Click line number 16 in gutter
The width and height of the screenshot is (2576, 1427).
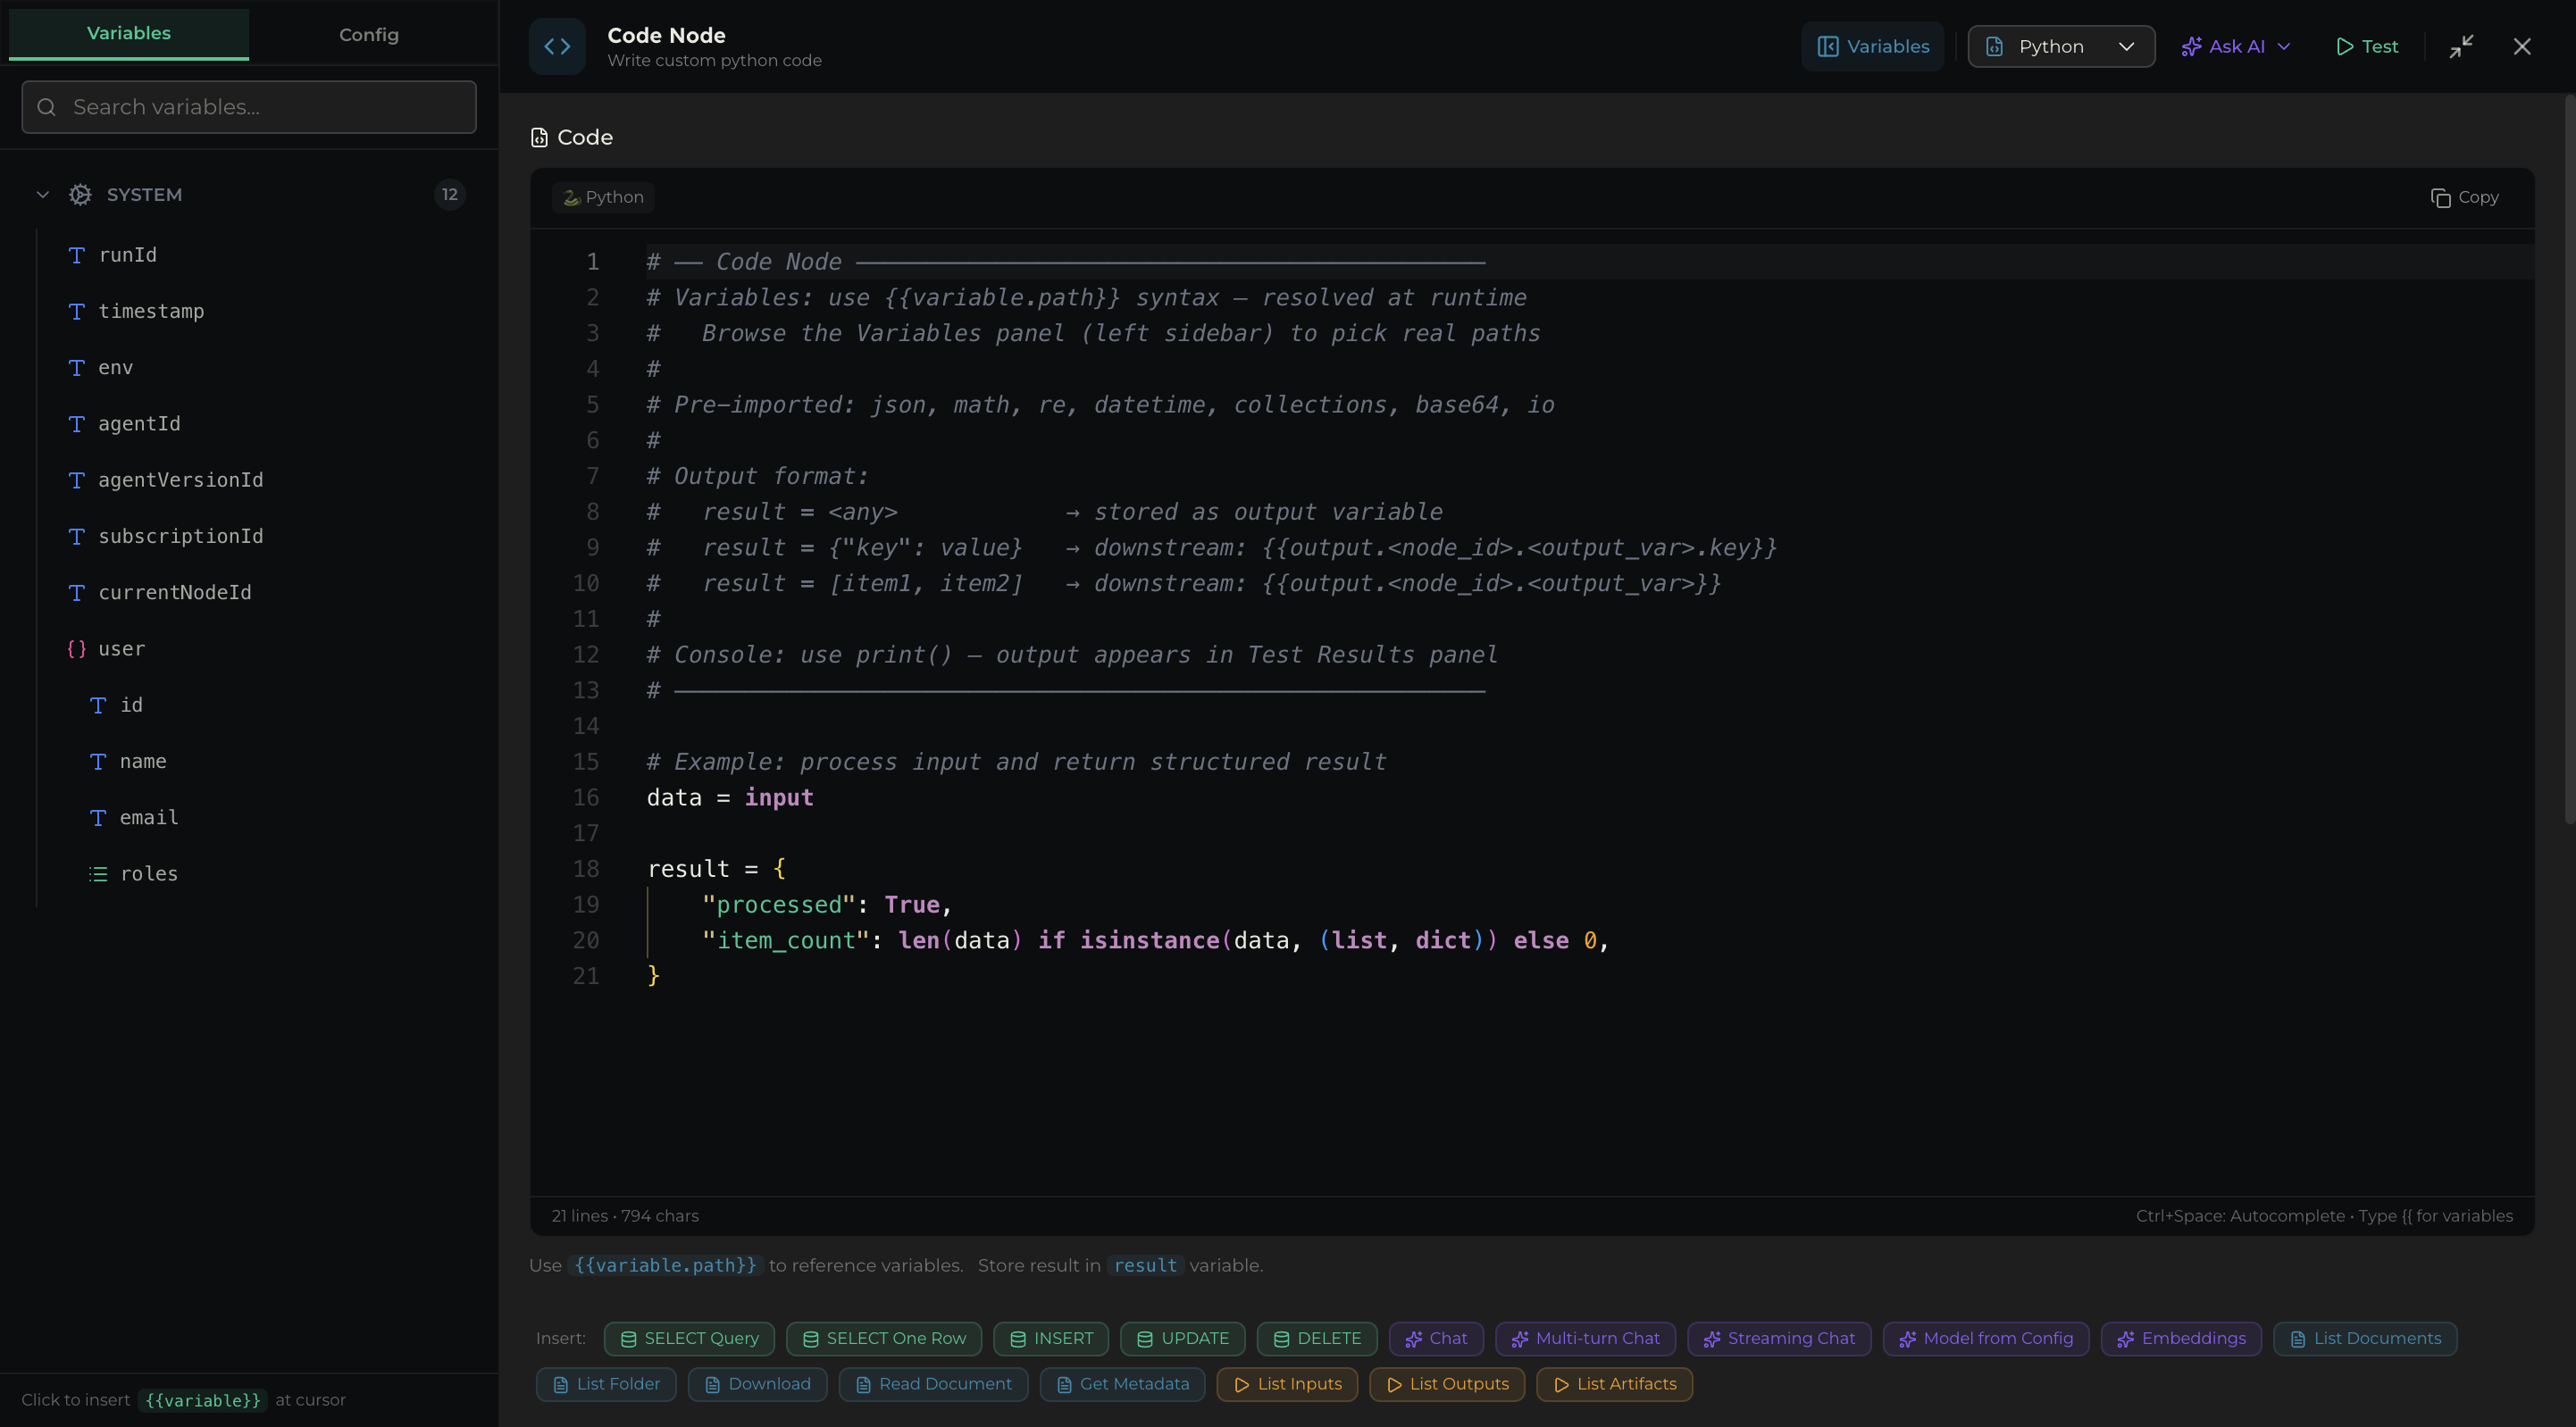(x=586, y=798)
